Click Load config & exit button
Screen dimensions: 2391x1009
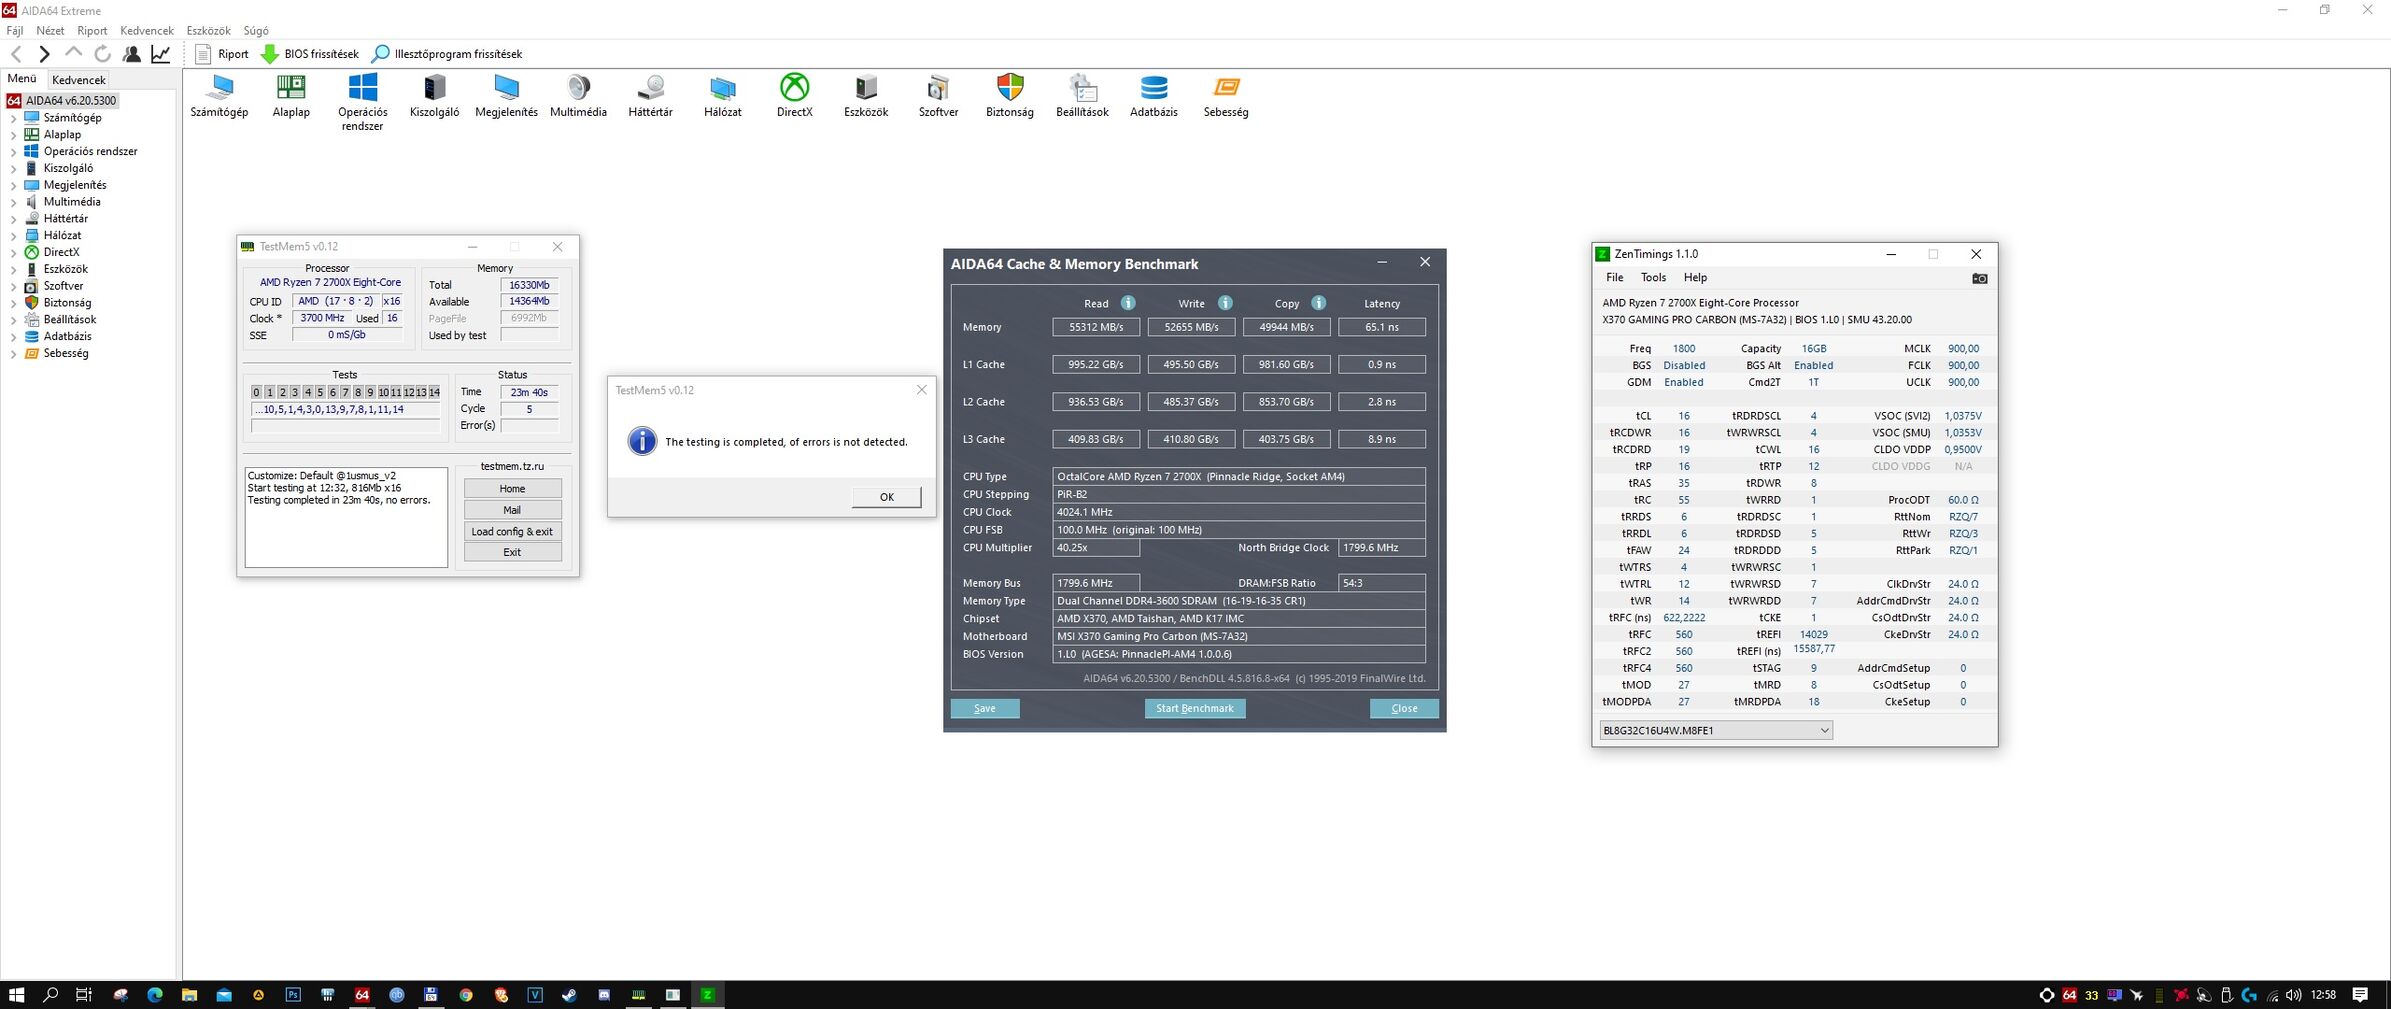tap(512, 531)
